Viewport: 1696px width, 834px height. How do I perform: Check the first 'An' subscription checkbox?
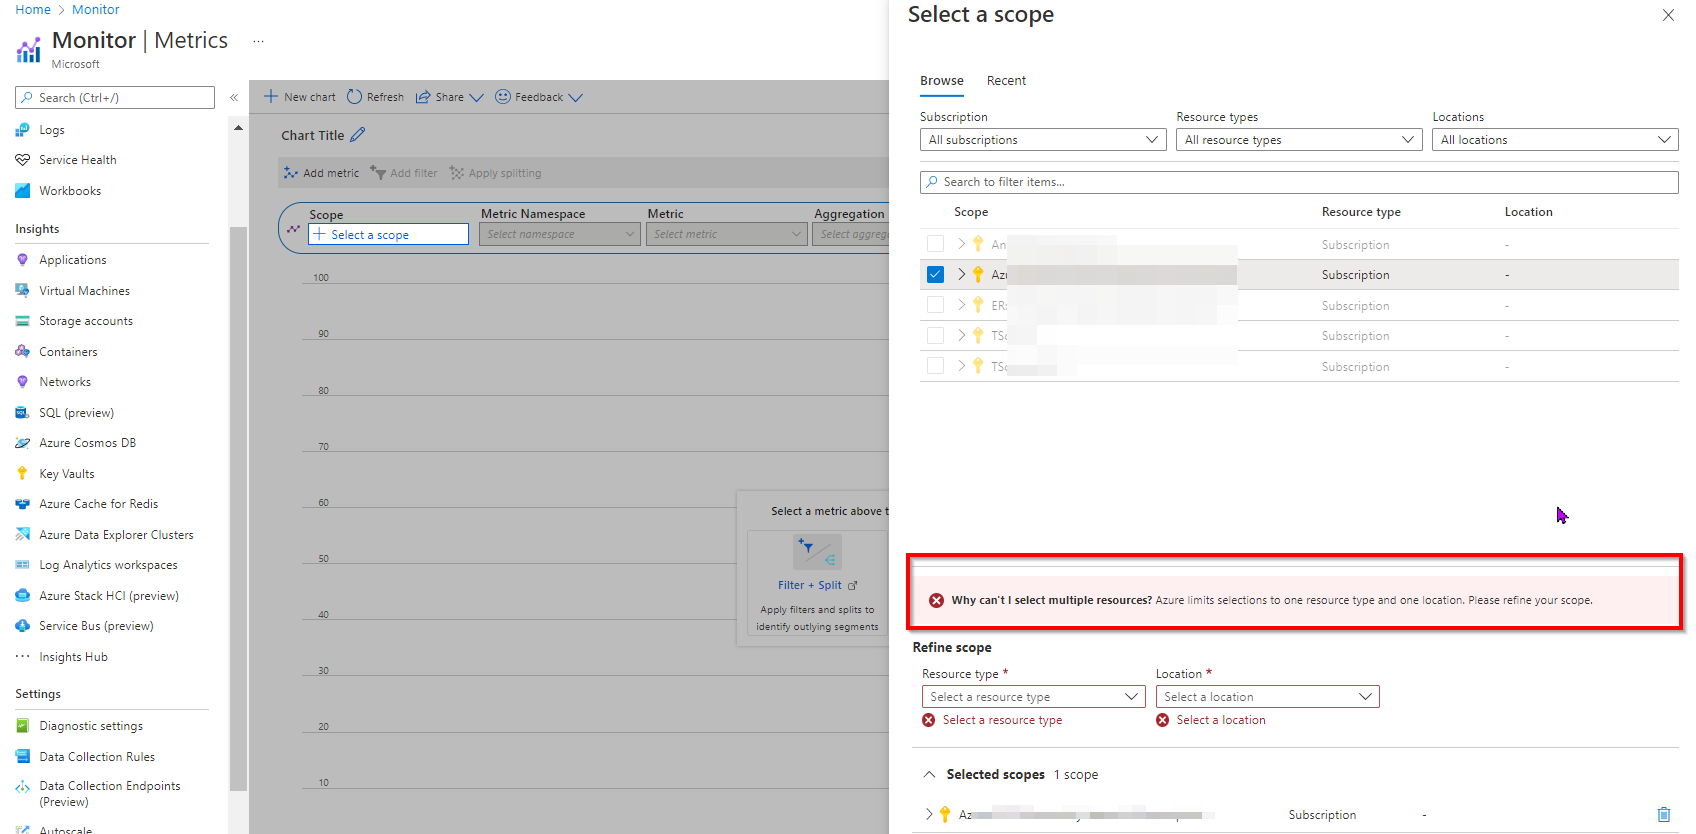[x=935, y=244]
